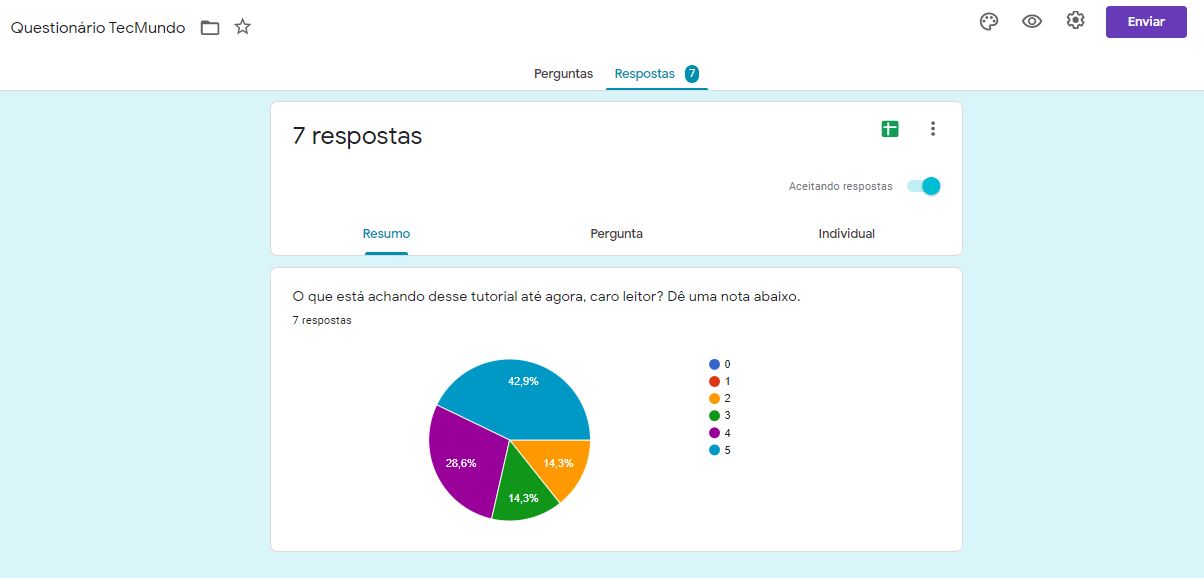Toggle the Aceitando respostas switch
The image size is (1204, 578).
click(924, 186)
